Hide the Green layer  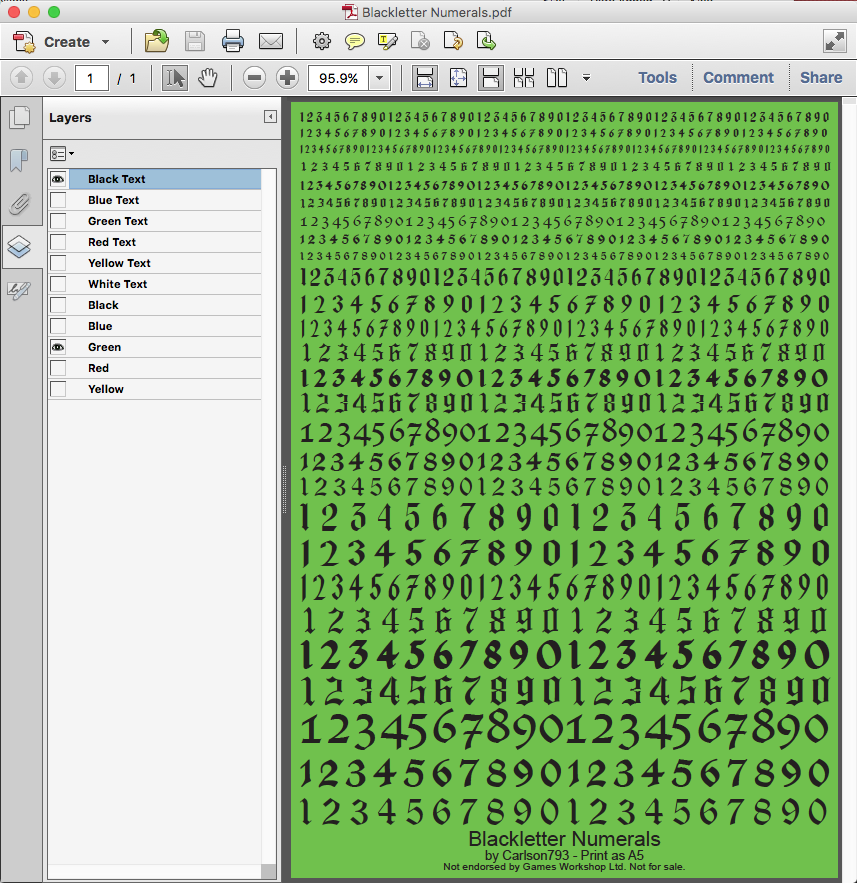tap(59, 347)
